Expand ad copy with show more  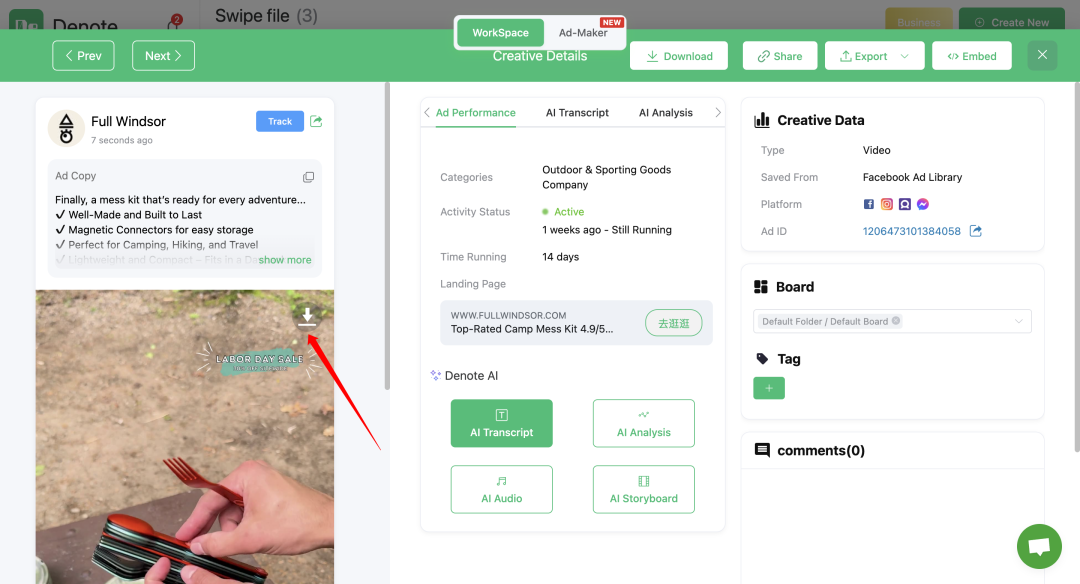pos(285,260)
